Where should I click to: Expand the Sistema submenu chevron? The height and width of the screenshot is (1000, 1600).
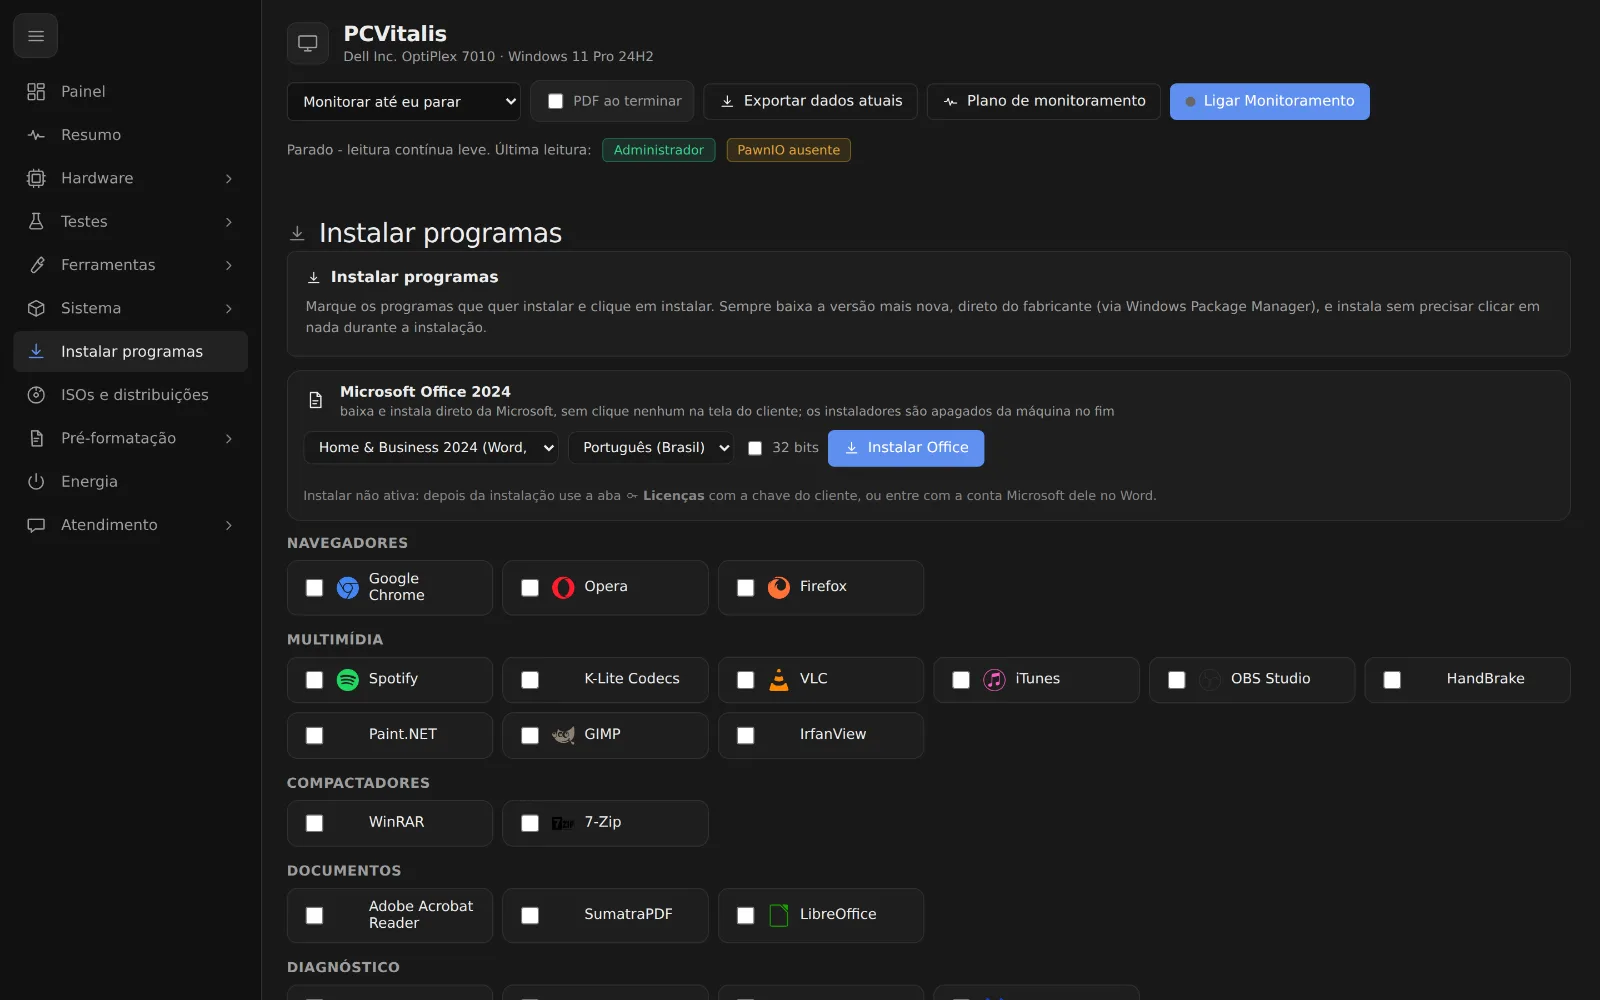(229, 308)
